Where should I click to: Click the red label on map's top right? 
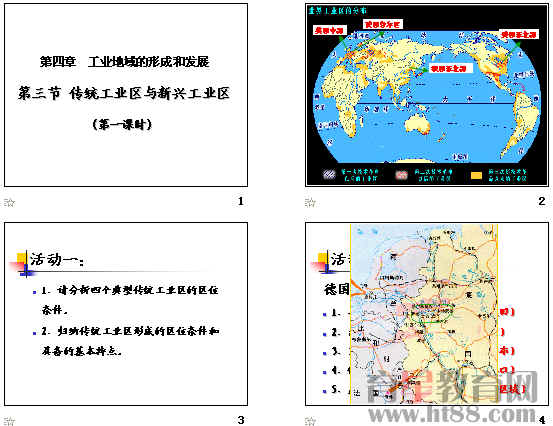pyautogui.click(x=519, y=35)
